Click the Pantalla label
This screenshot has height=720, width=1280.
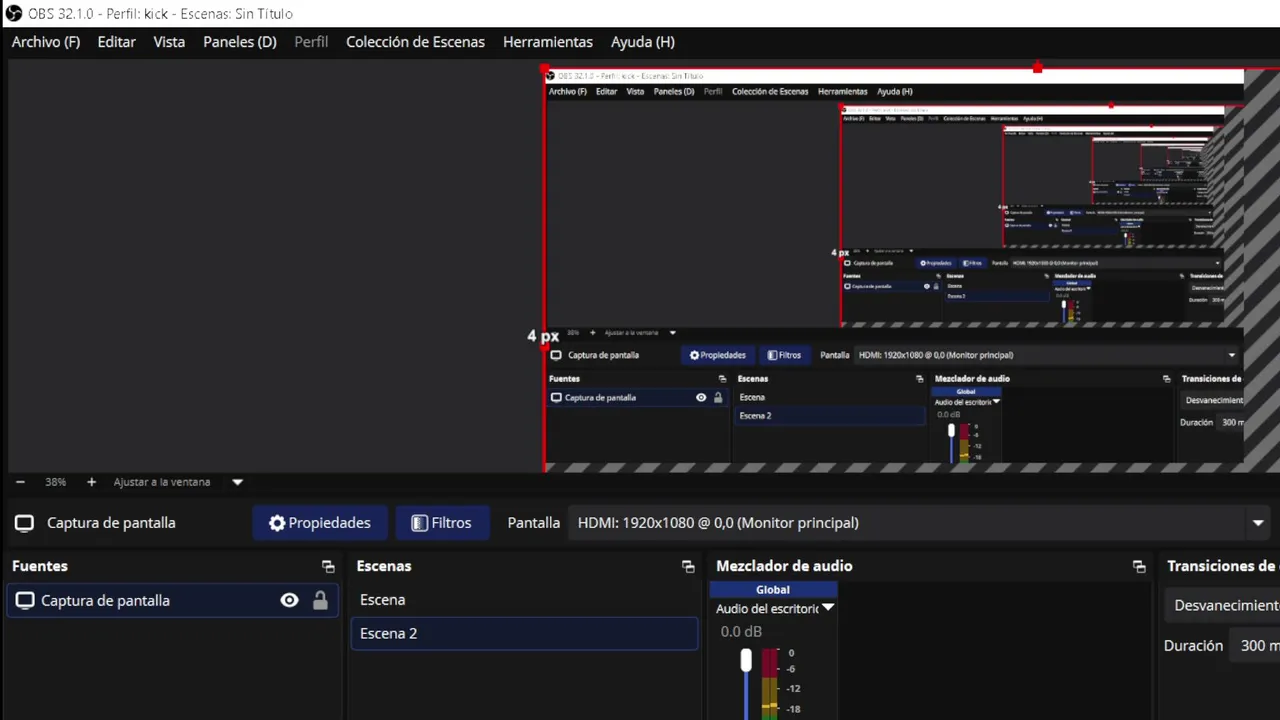pyautogui.click(x=534, y=523)
